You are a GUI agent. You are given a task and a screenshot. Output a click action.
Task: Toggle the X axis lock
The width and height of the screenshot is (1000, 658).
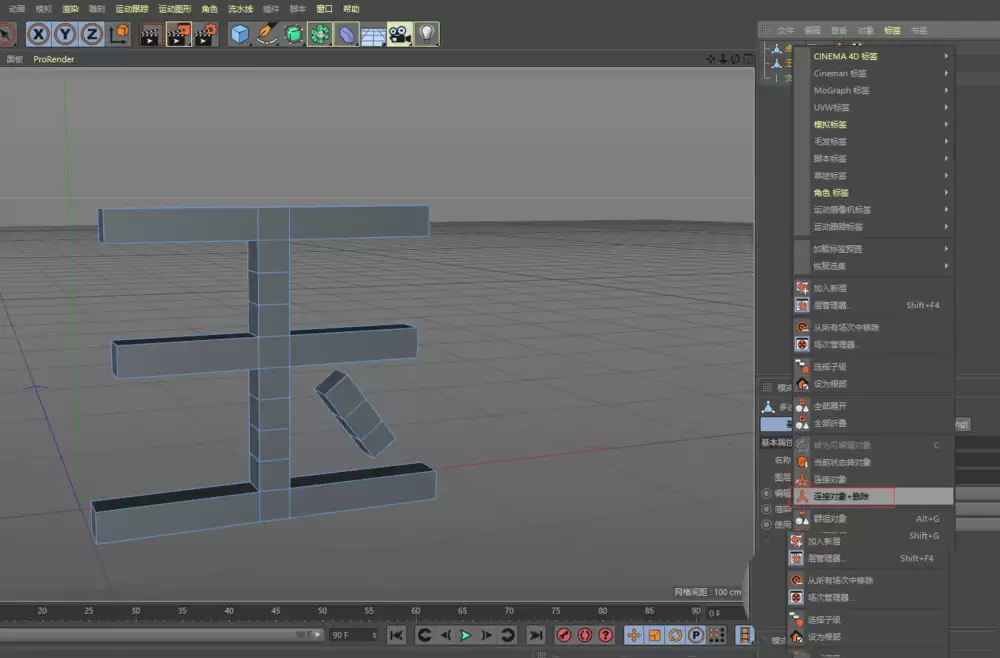click(38, 34)
